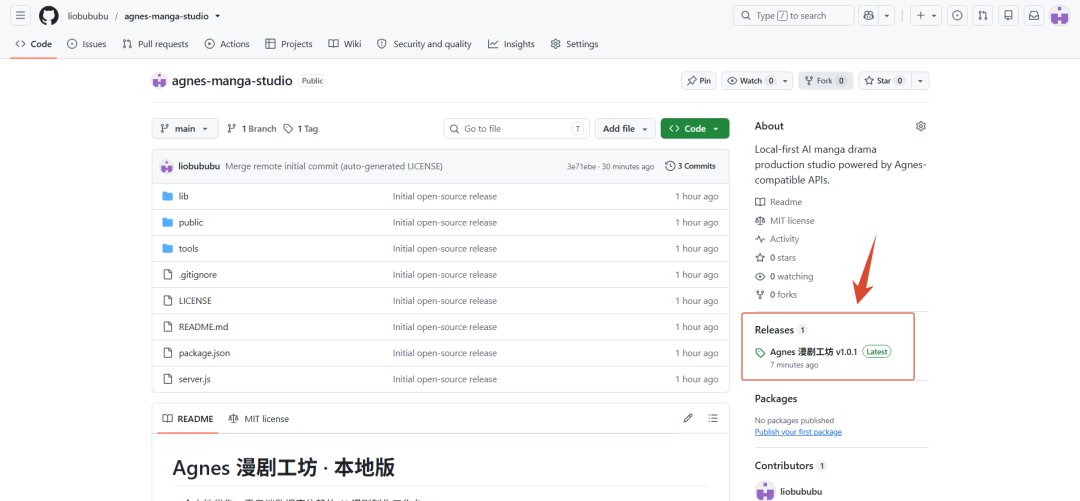Focus the header search box
Screen dimensions: 1080x501
[793, 15]
